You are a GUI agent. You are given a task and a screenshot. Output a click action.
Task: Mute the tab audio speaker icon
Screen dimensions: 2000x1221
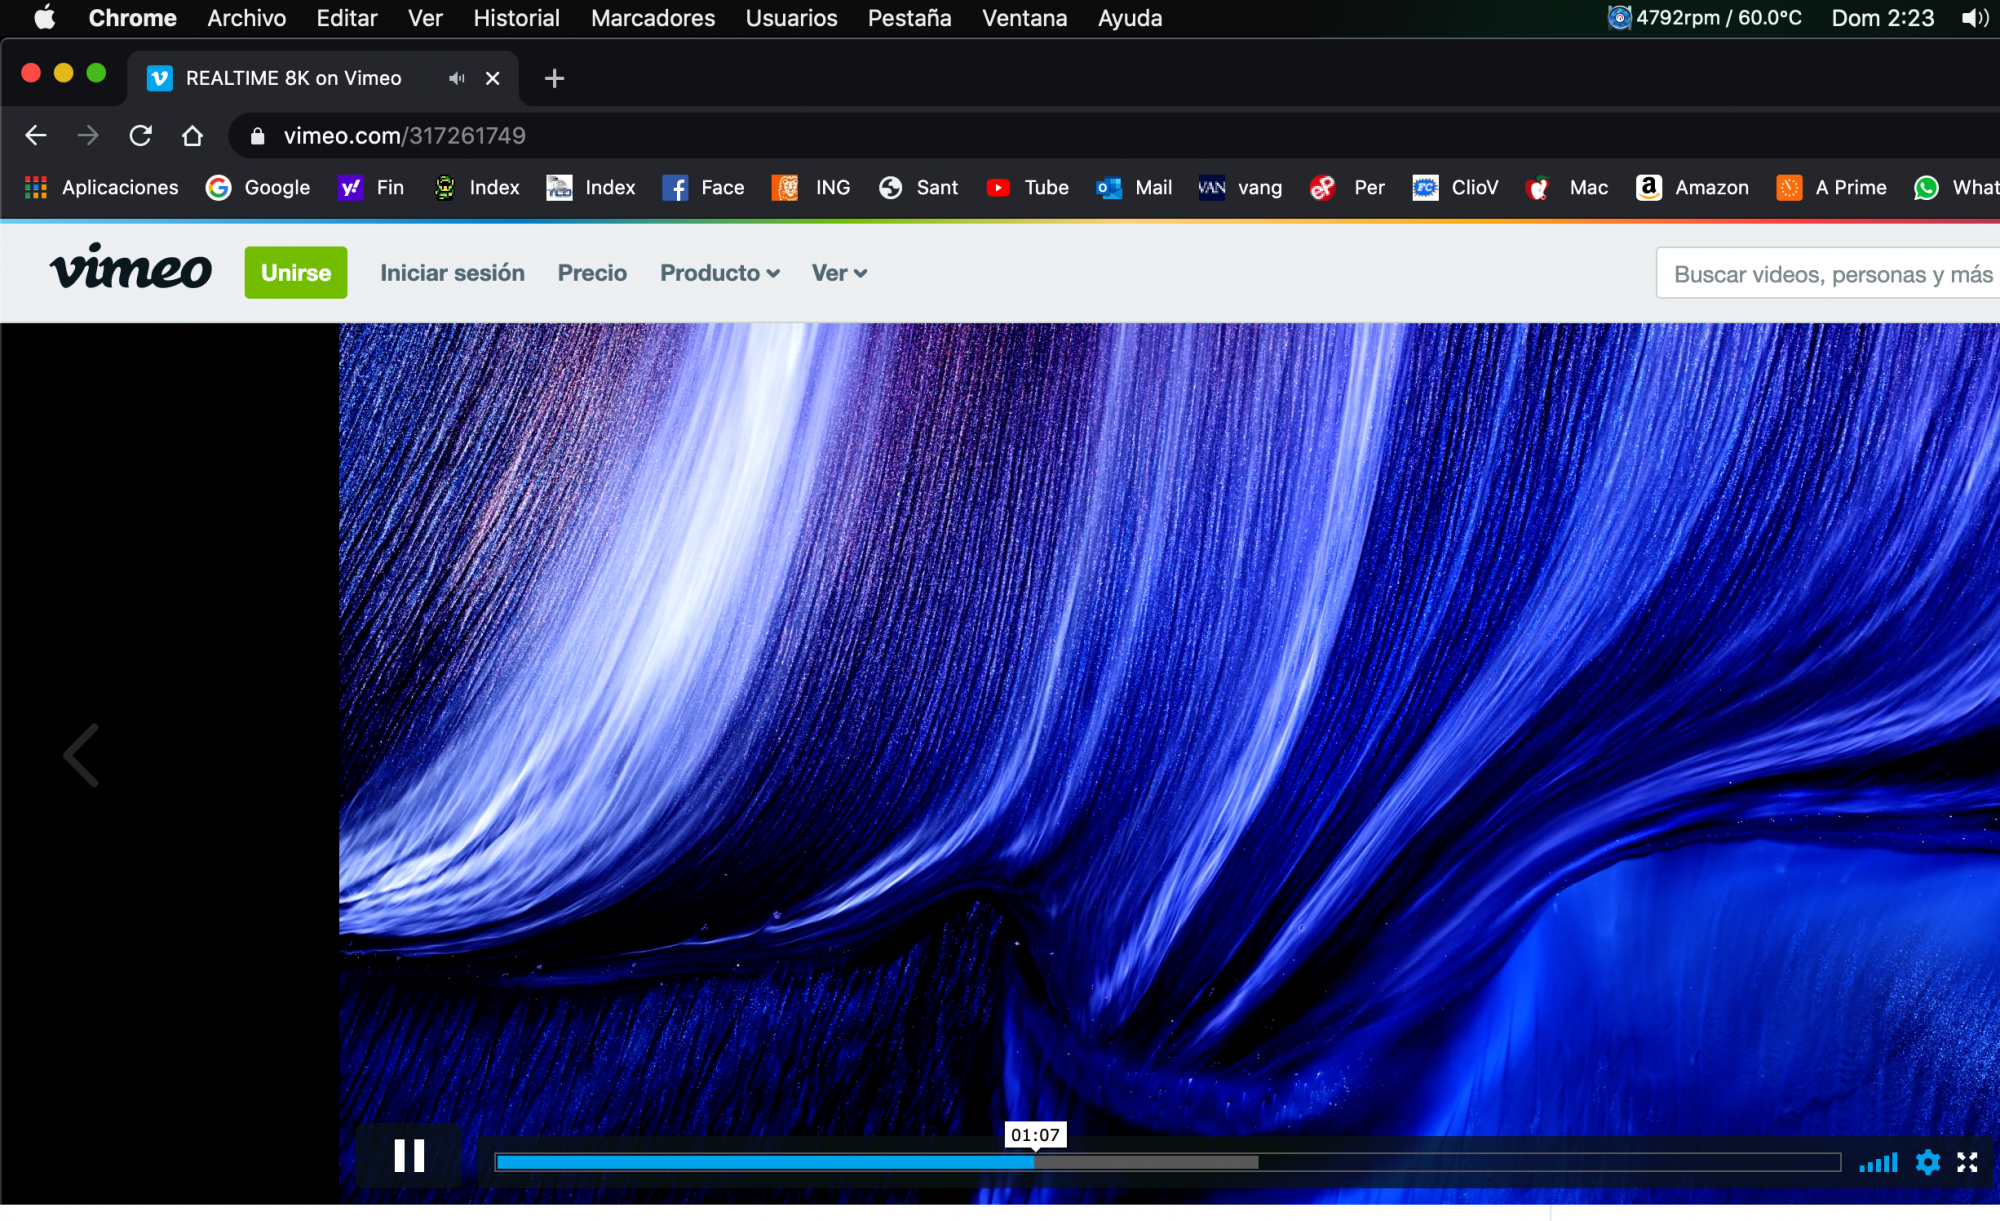point(457,78)
